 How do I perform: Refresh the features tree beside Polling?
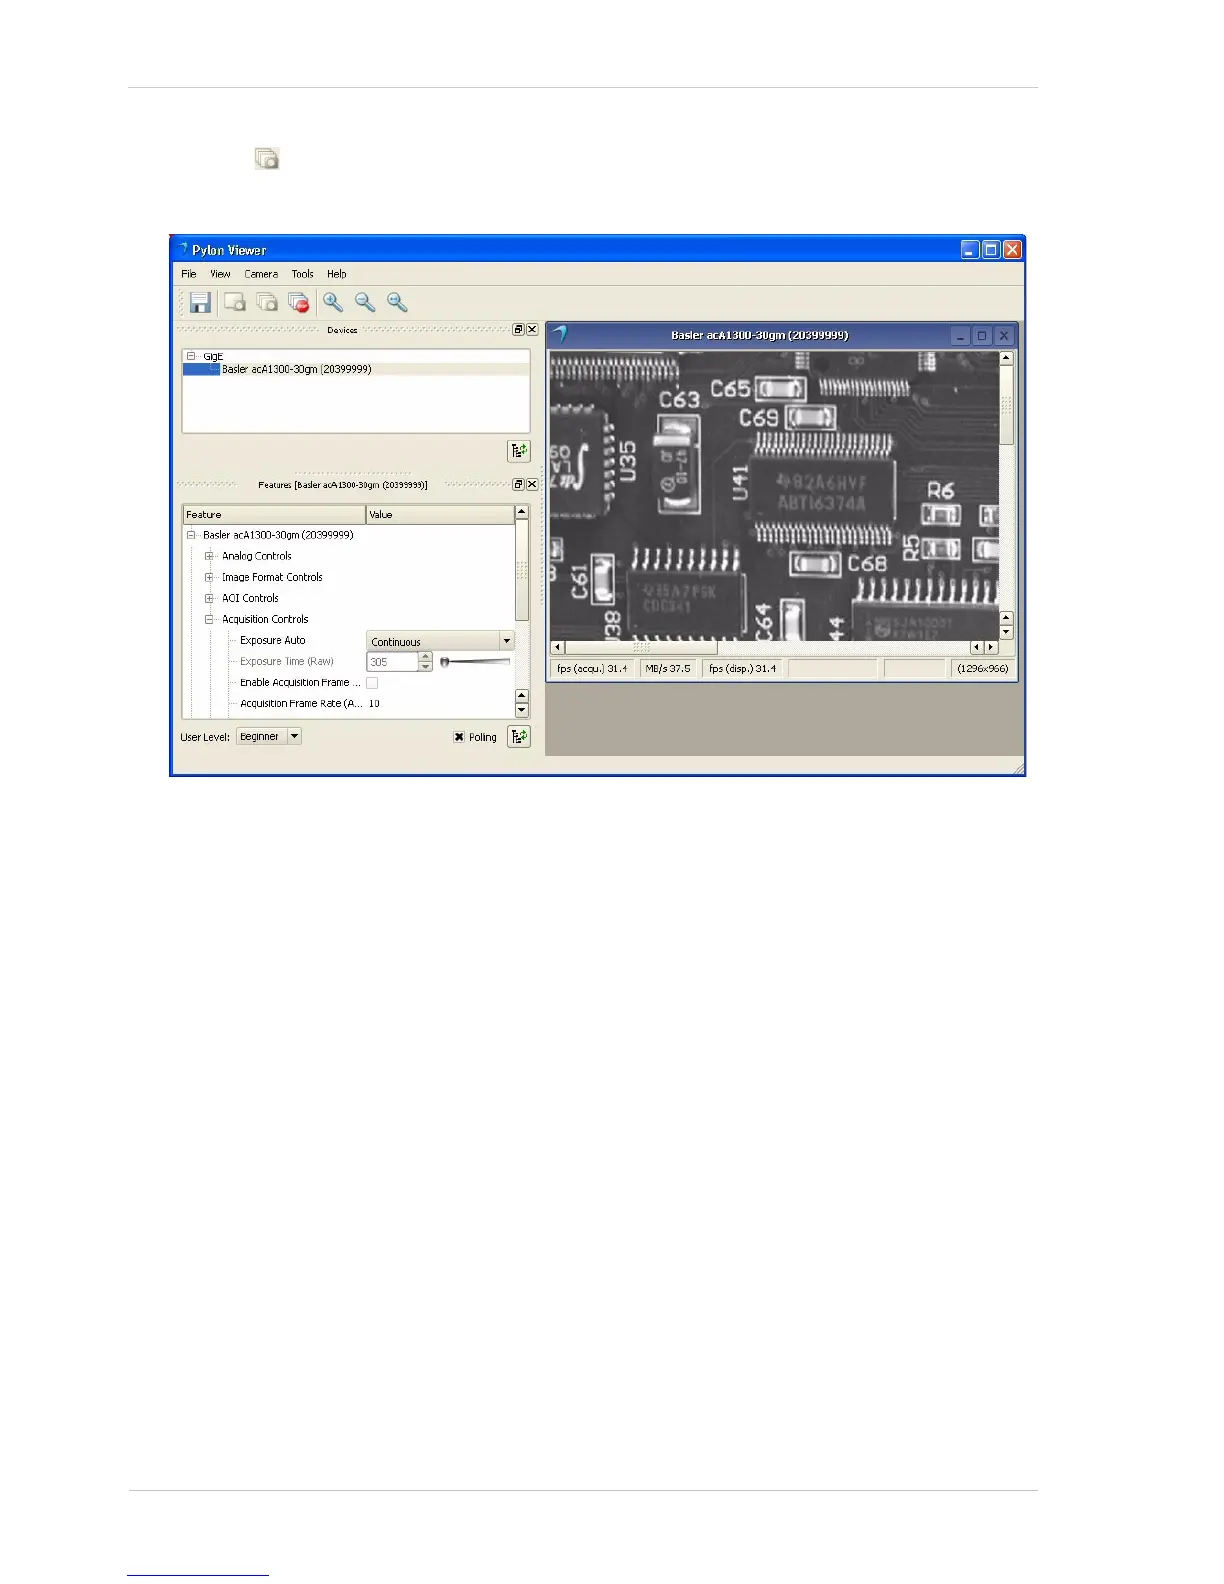(519, 737)
